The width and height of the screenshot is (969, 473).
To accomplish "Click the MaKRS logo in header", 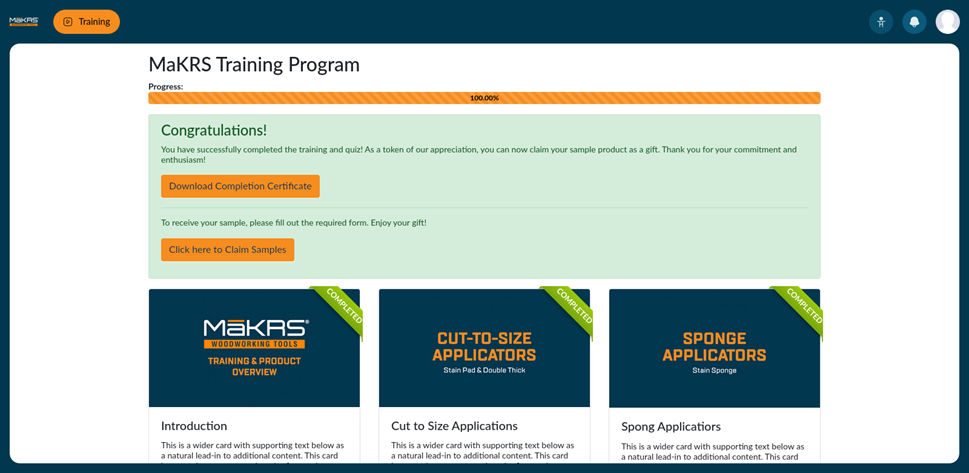I will point(23,22).
